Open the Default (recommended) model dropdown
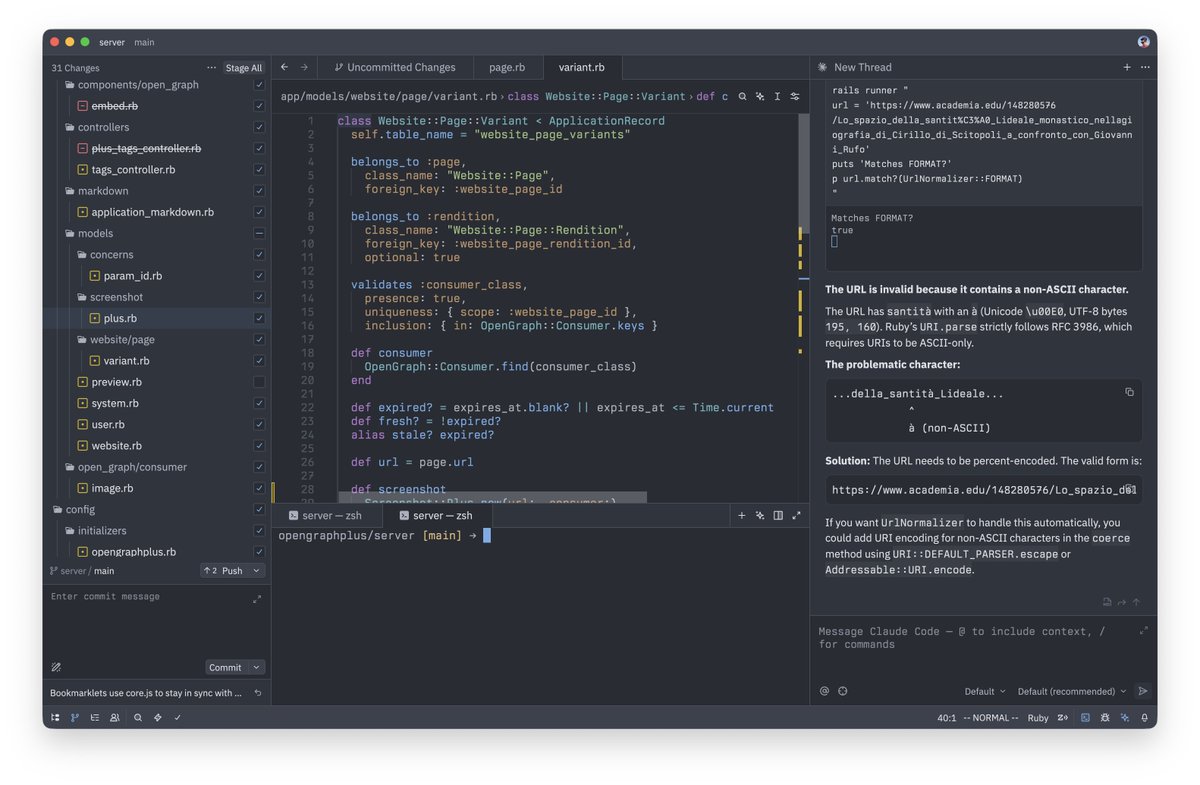1200x785 pixels. tap(1071, 691)
